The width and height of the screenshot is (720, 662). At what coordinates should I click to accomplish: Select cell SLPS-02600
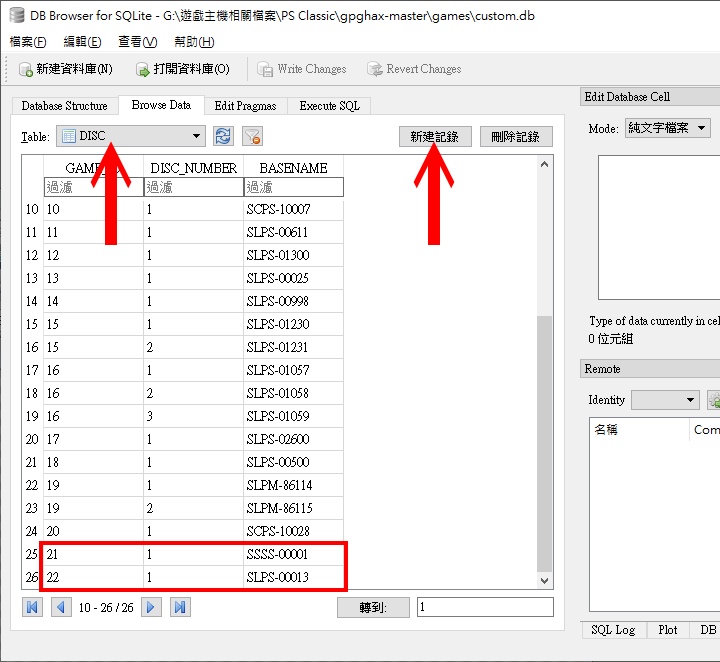coord(293,439)
